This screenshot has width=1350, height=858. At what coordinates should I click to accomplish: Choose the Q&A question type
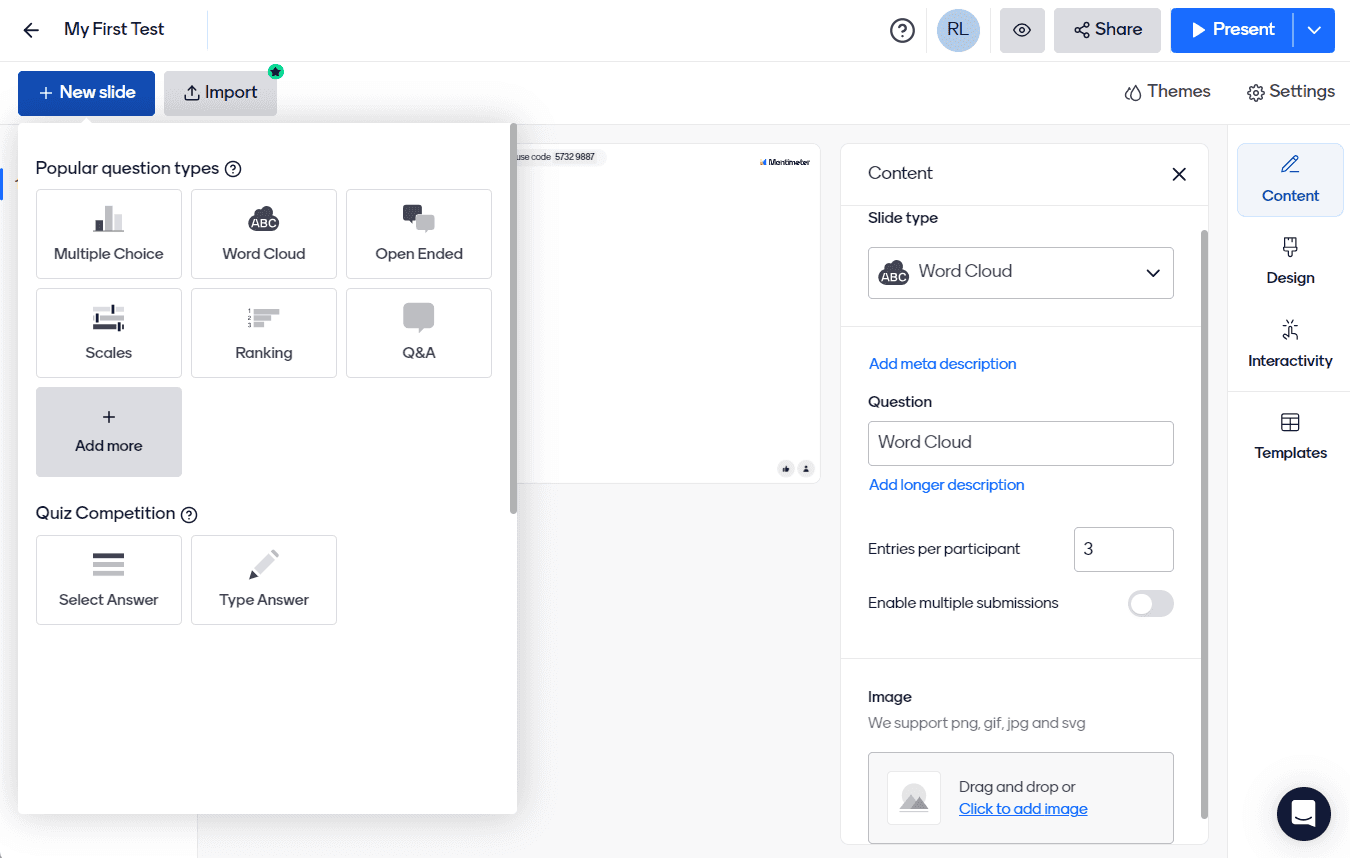pyautogui.click(x=419, y=333)
